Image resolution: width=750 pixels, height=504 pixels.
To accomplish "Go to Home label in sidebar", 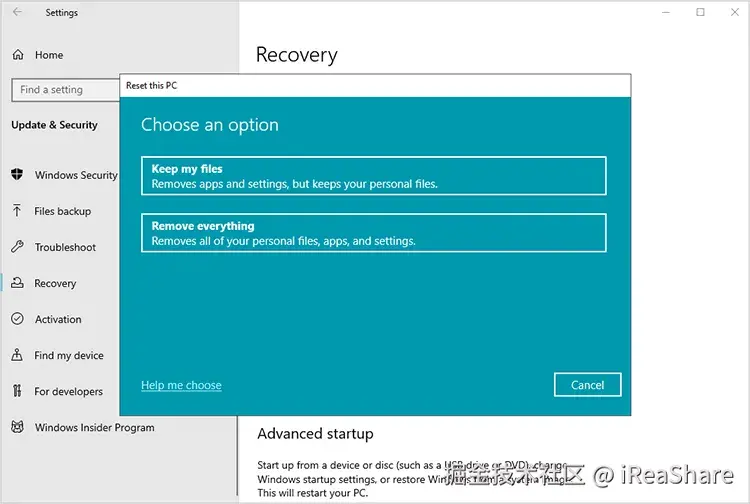I will pos(49,55).
